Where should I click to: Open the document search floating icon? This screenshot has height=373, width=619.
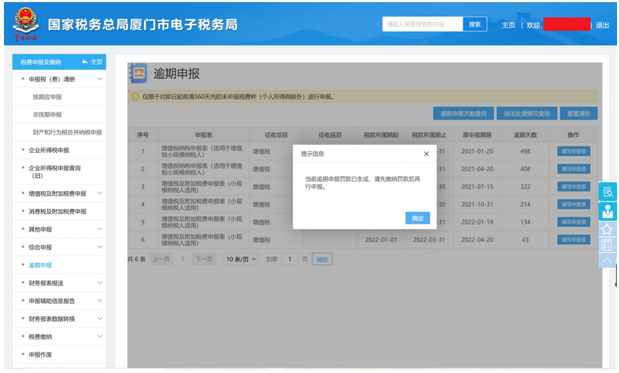click(x=608, y=192)
